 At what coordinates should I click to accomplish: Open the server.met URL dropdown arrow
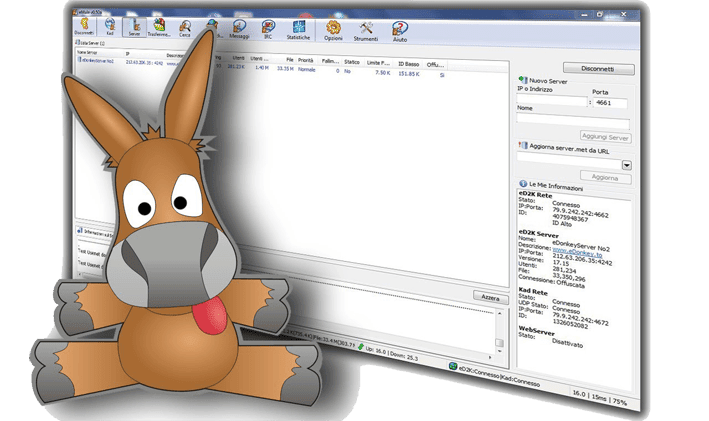coord(626,165)
